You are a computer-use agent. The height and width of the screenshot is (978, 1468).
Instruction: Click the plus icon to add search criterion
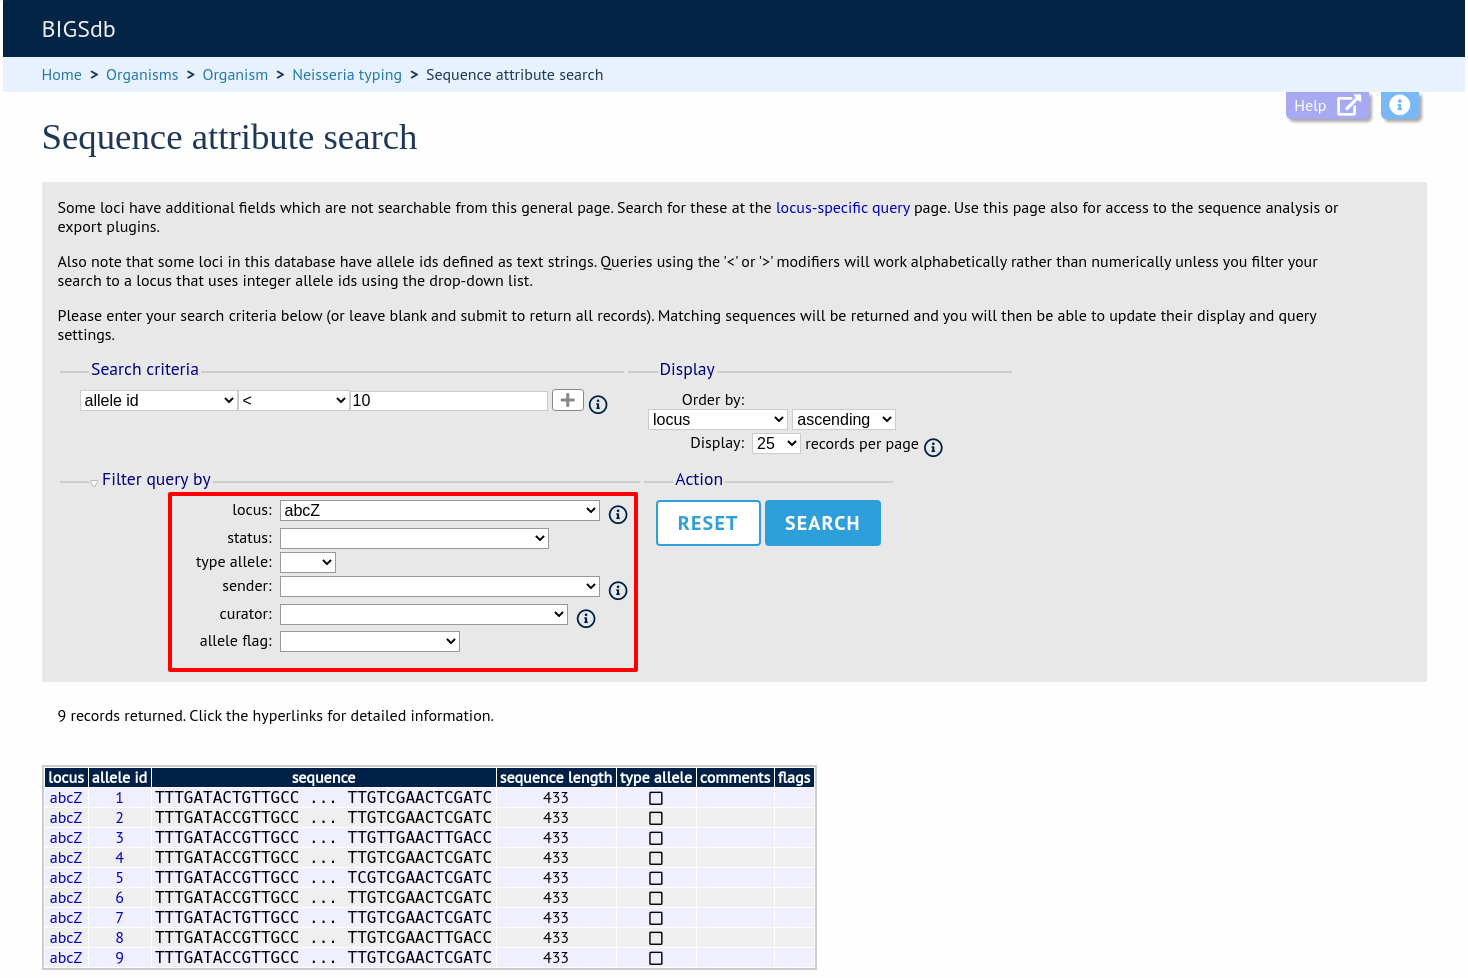click(567, 400)
